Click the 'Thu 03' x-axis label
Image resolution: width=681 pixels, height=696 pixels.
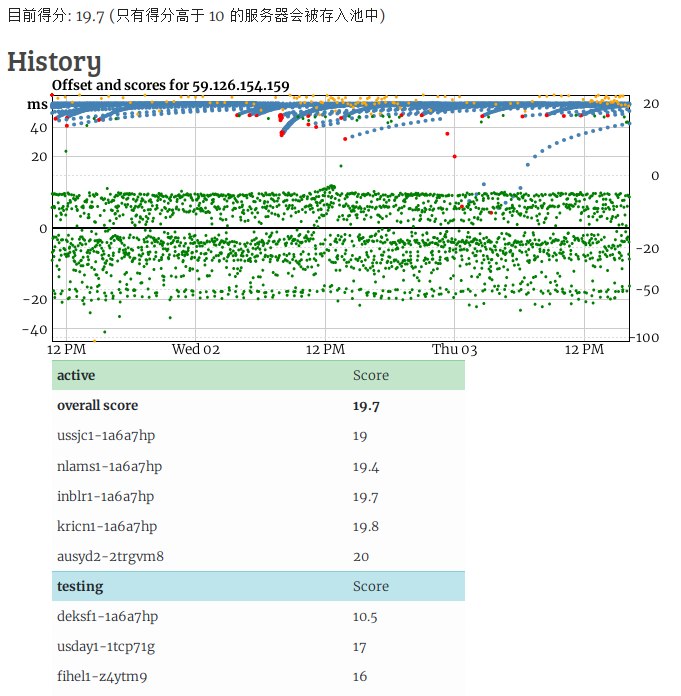point(454,349)
